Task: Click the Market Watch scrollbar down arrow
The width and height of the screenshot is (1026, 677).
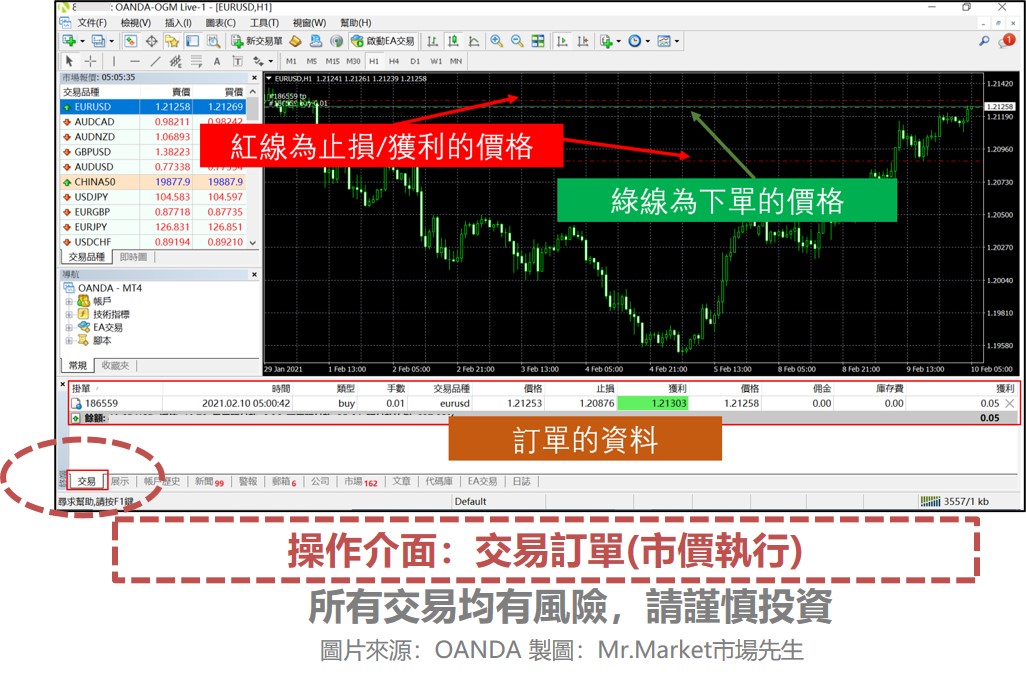Action: point(253,243)
